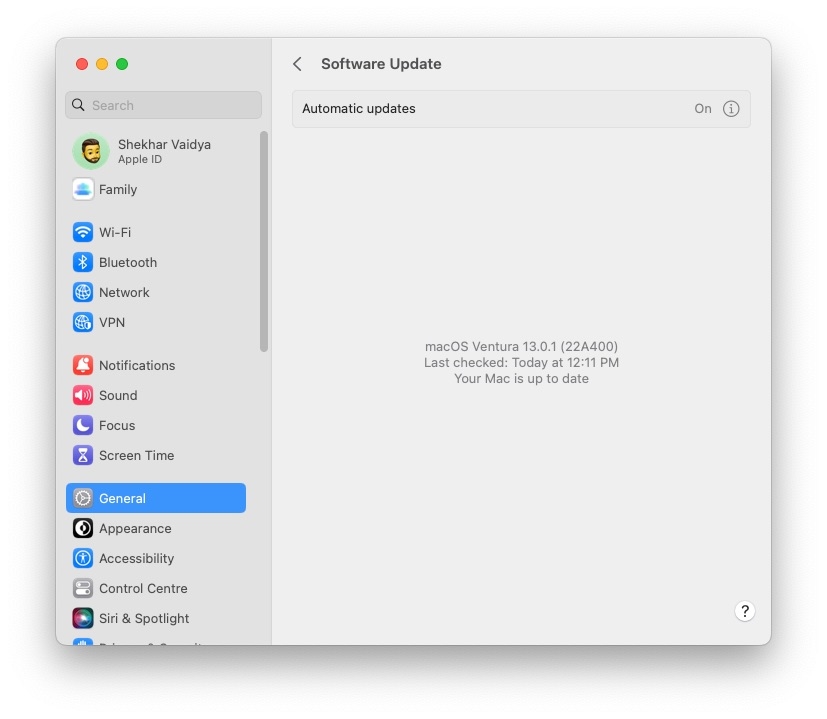Click the Bluetooth icon in sidebar
Image resolution: width=827 pixels, height=719 pixels.
83,262
